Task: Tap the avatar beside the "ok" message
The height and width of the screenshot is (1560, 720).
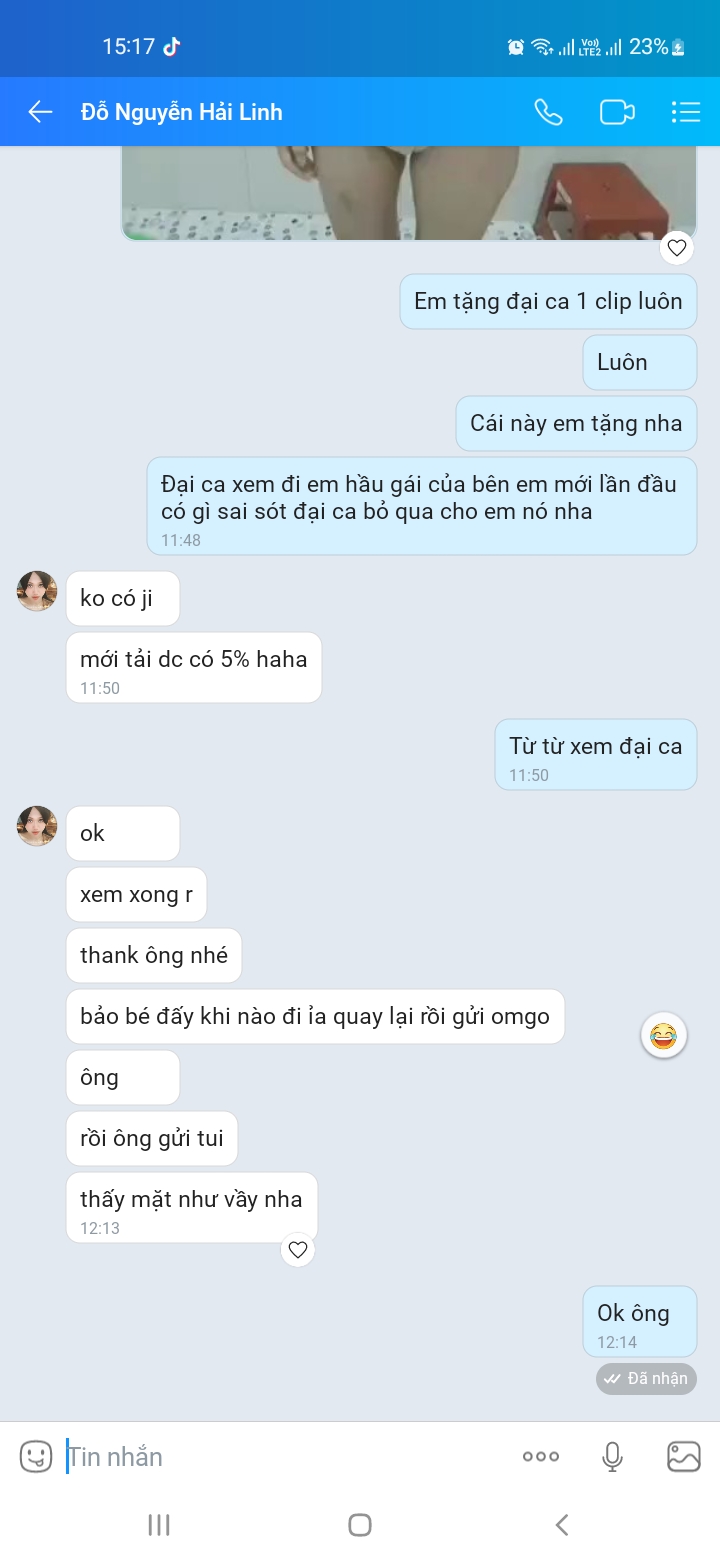Action: (37, 826)
